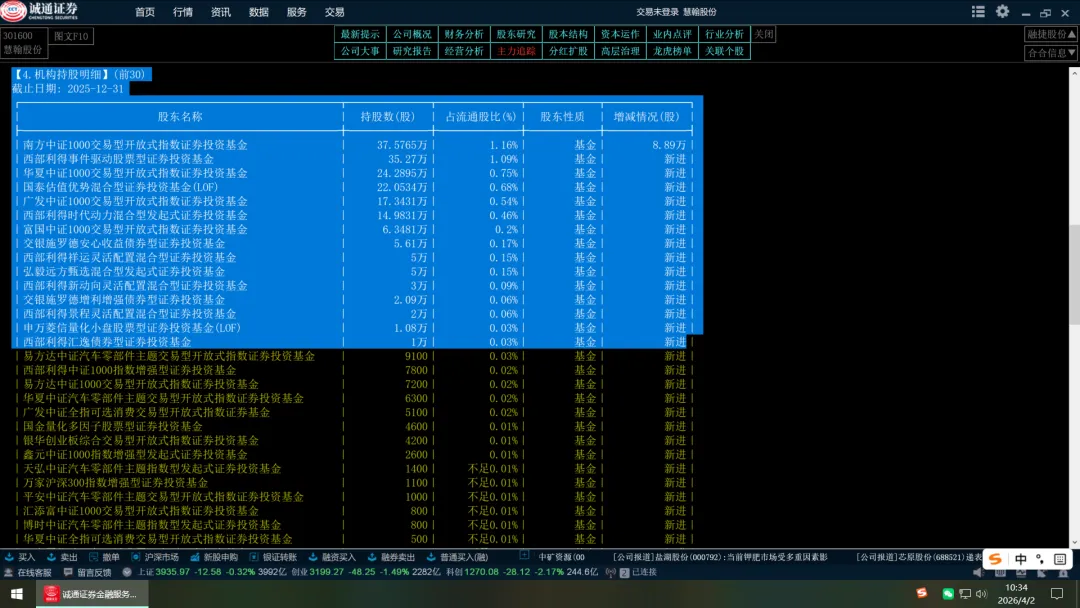The height and width of the screenshot is (608, 1080).
Task: Open system volume tray icon
Action: (981, 594)
